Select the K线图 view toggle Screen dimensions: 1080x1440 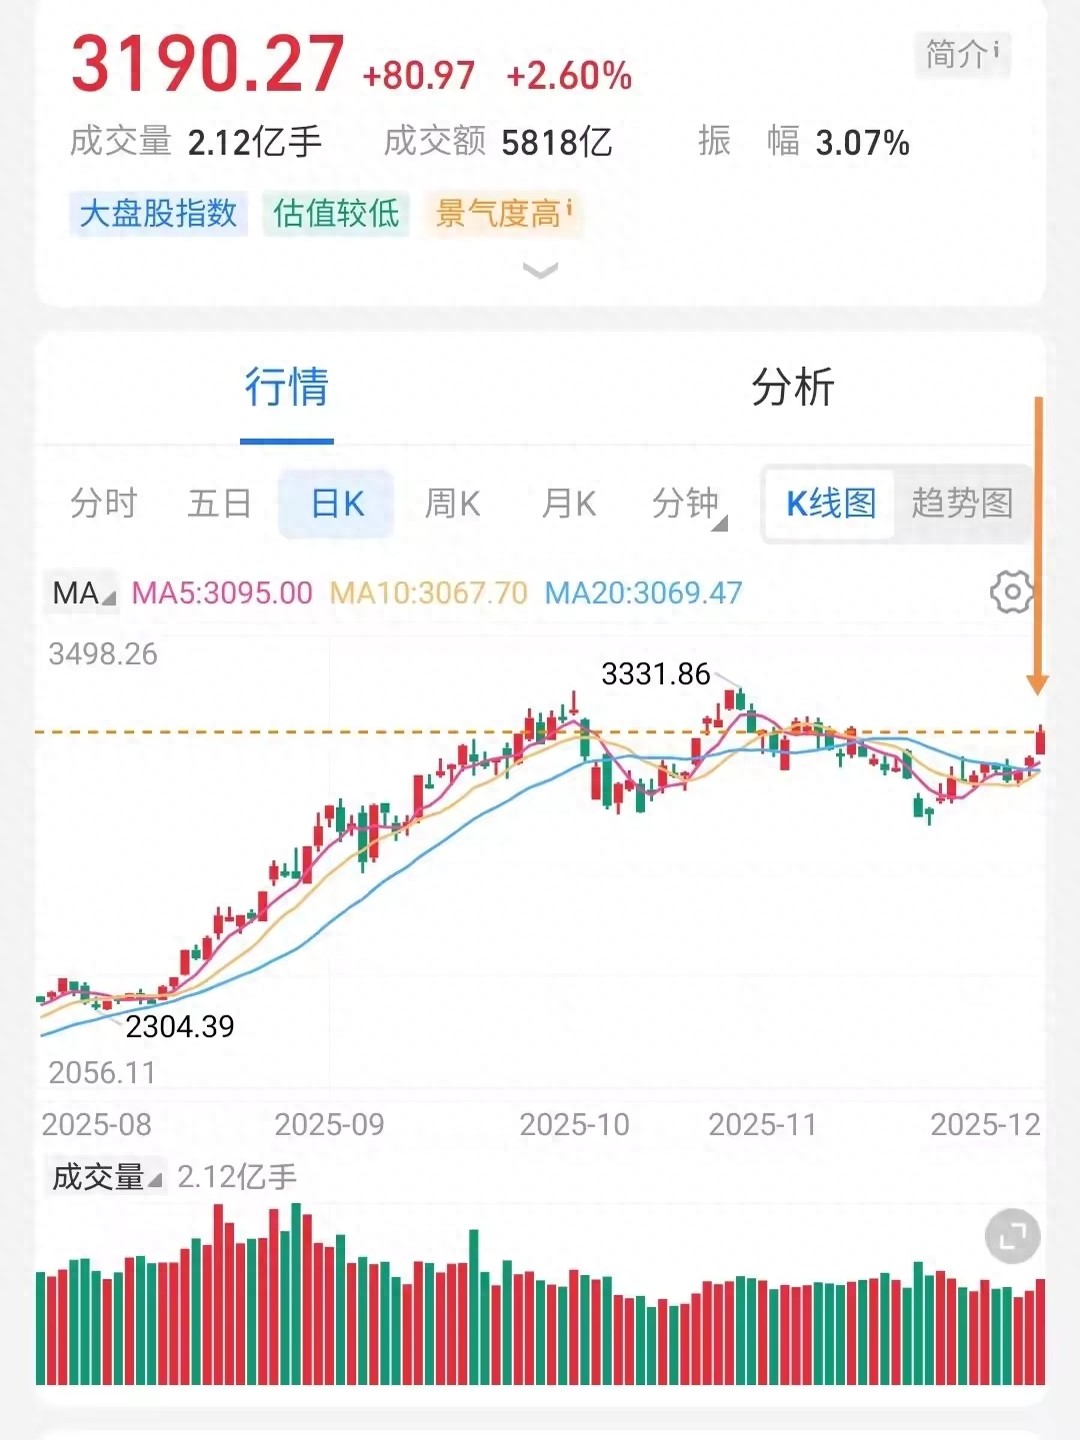pyautogui.click(x=830, y=503)
